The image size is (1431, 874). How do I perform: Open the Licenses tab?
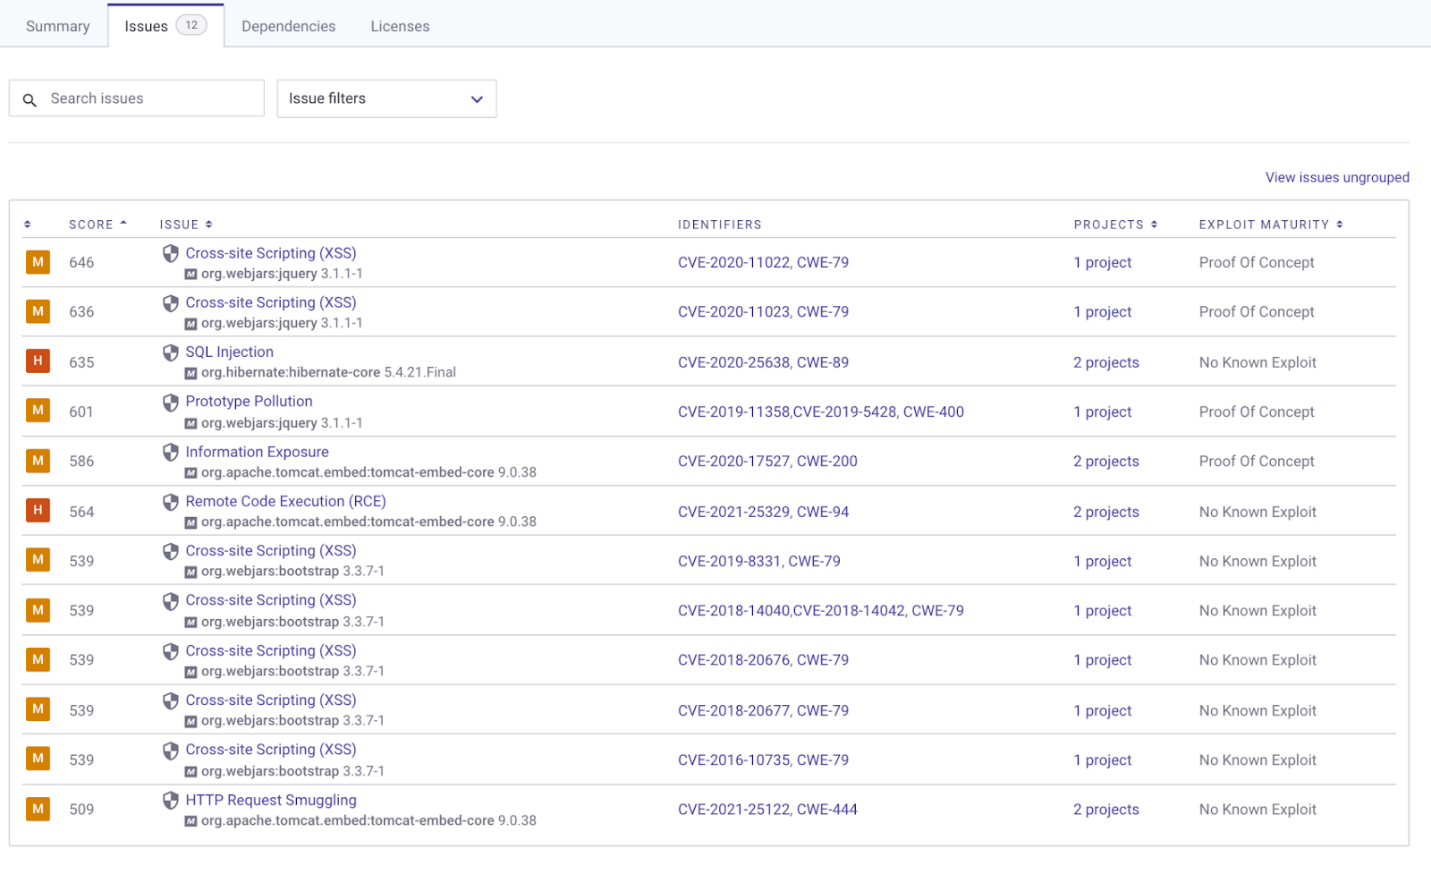click(x=400, y=26)
